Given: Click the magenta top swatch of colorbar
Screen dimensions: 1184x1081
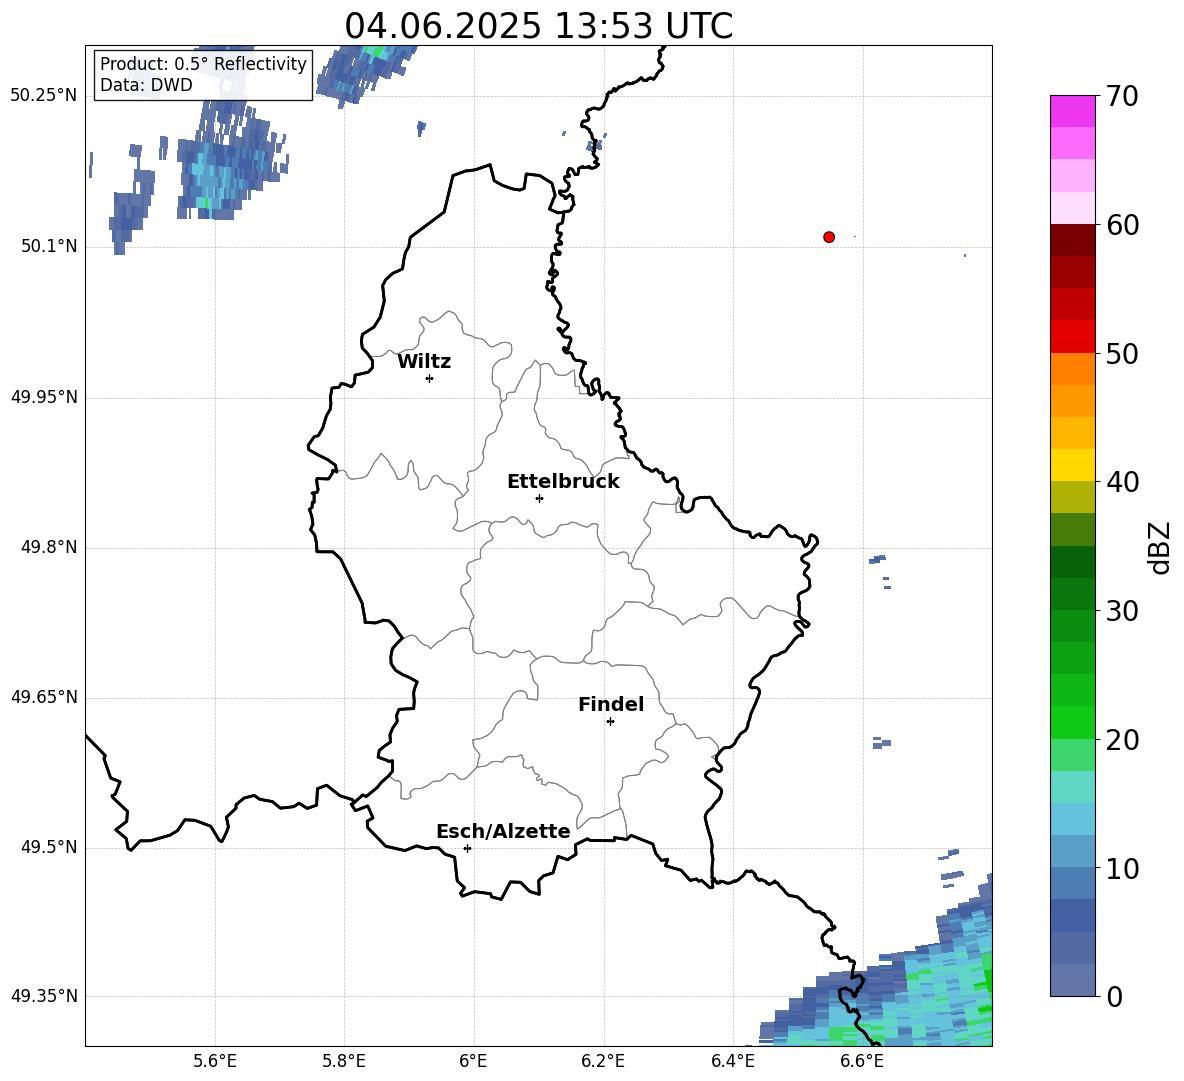Looking at the screenshot, I should point(1073,111).
